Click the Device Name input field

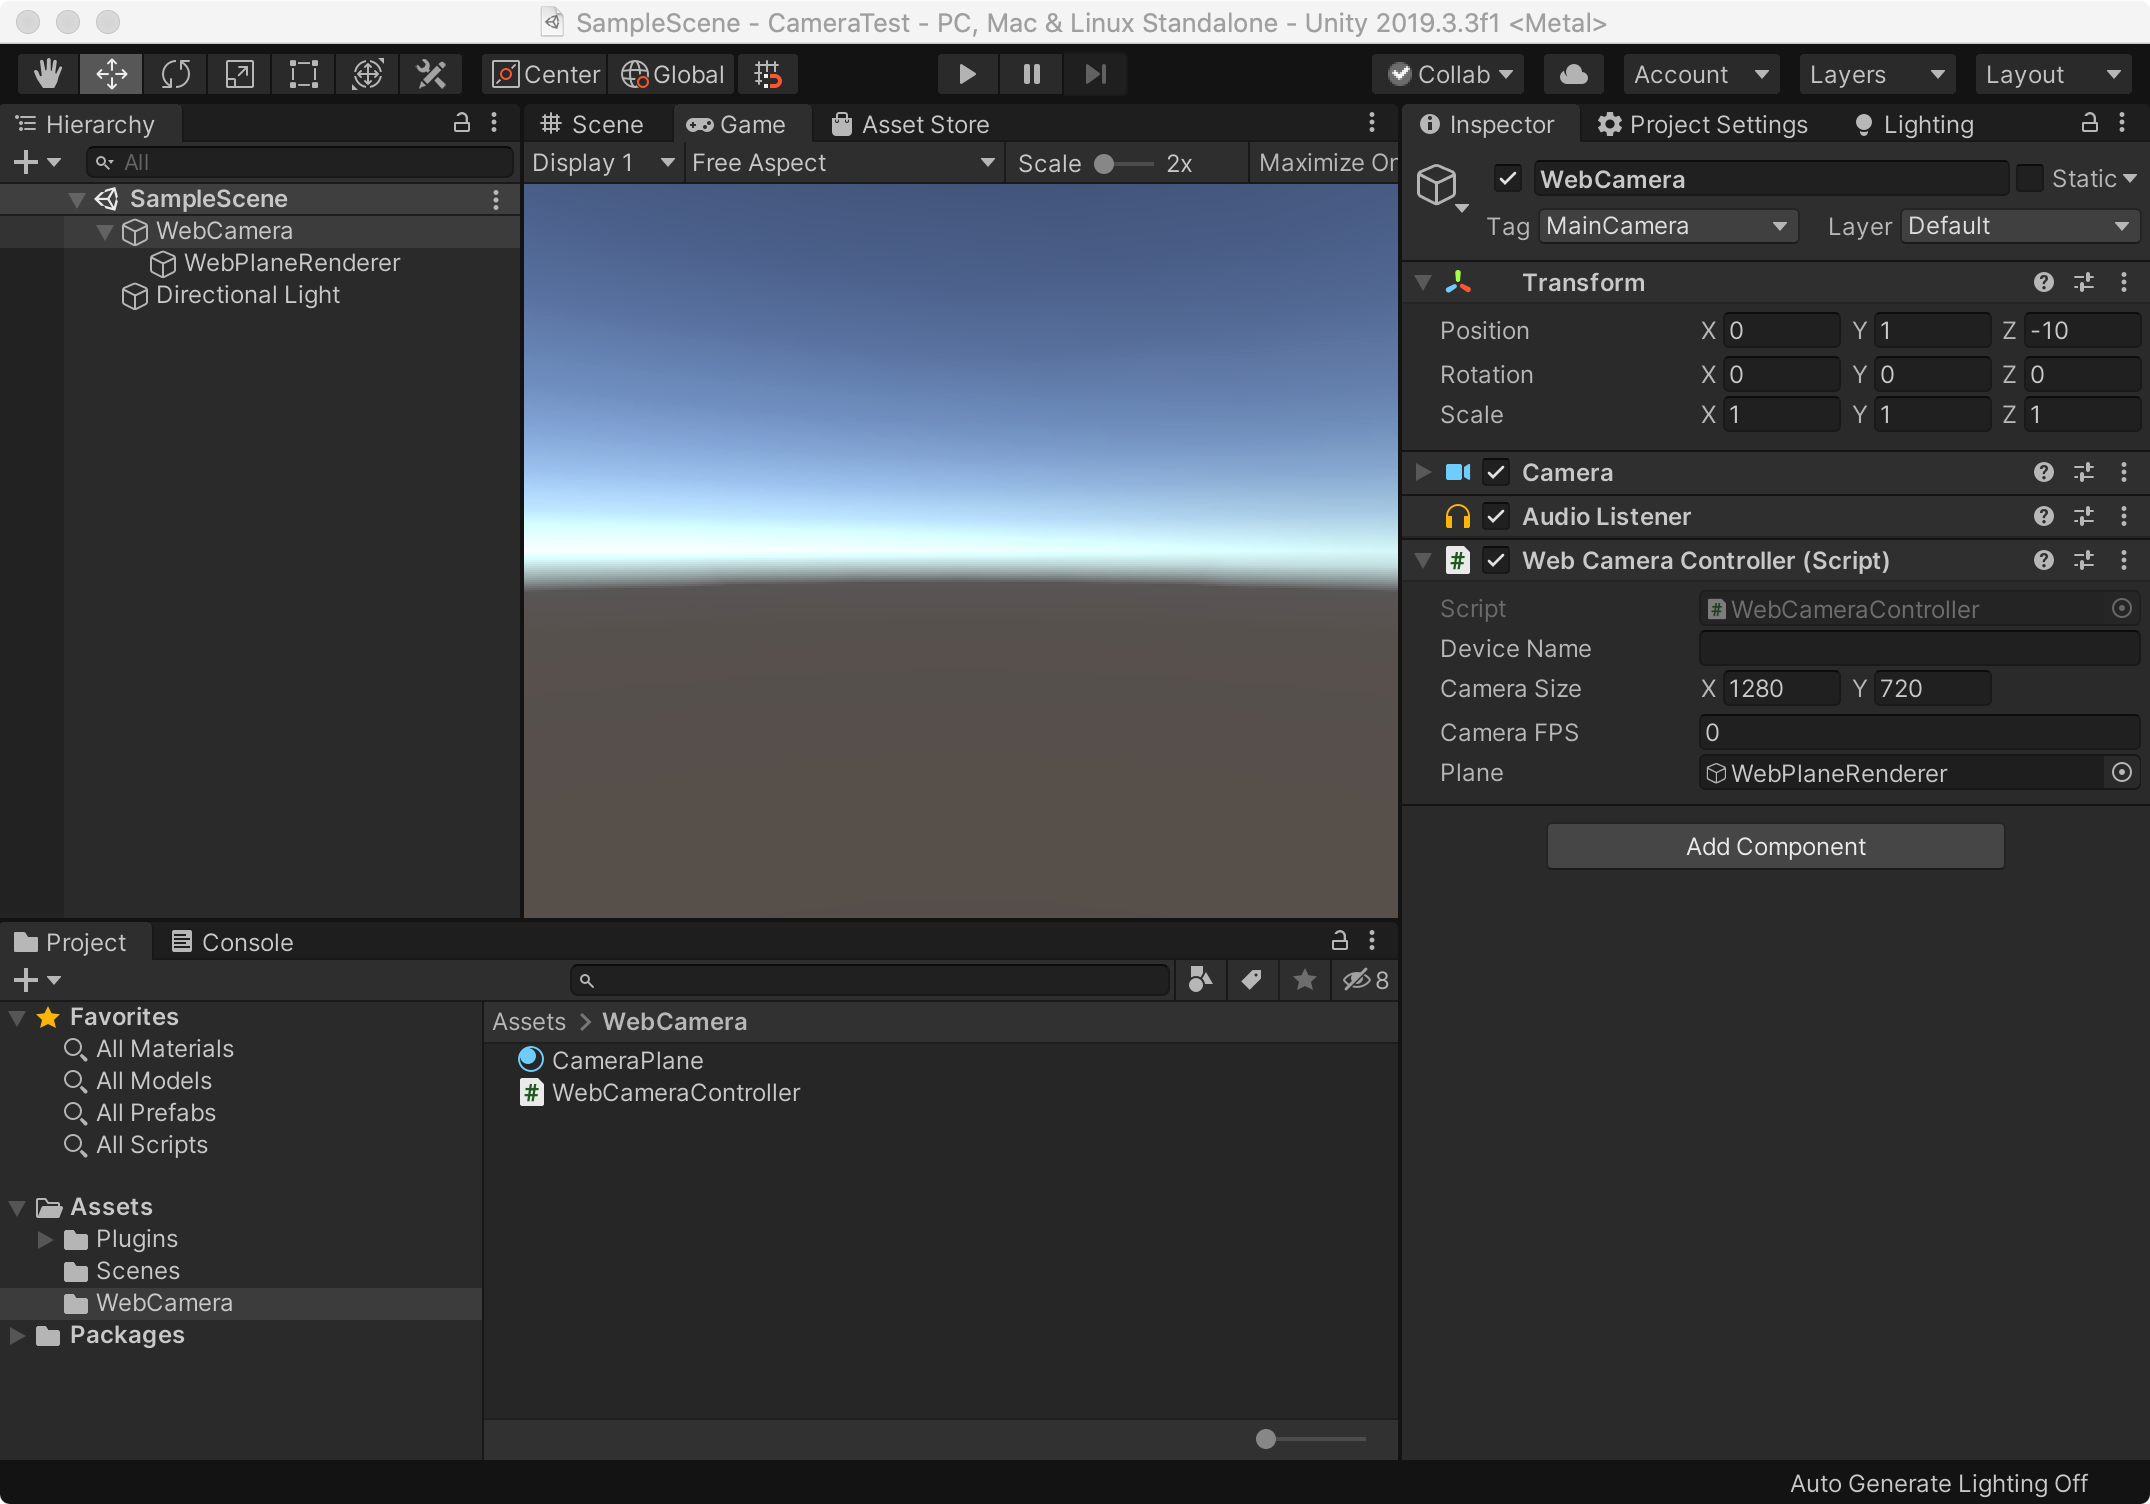1917,649
